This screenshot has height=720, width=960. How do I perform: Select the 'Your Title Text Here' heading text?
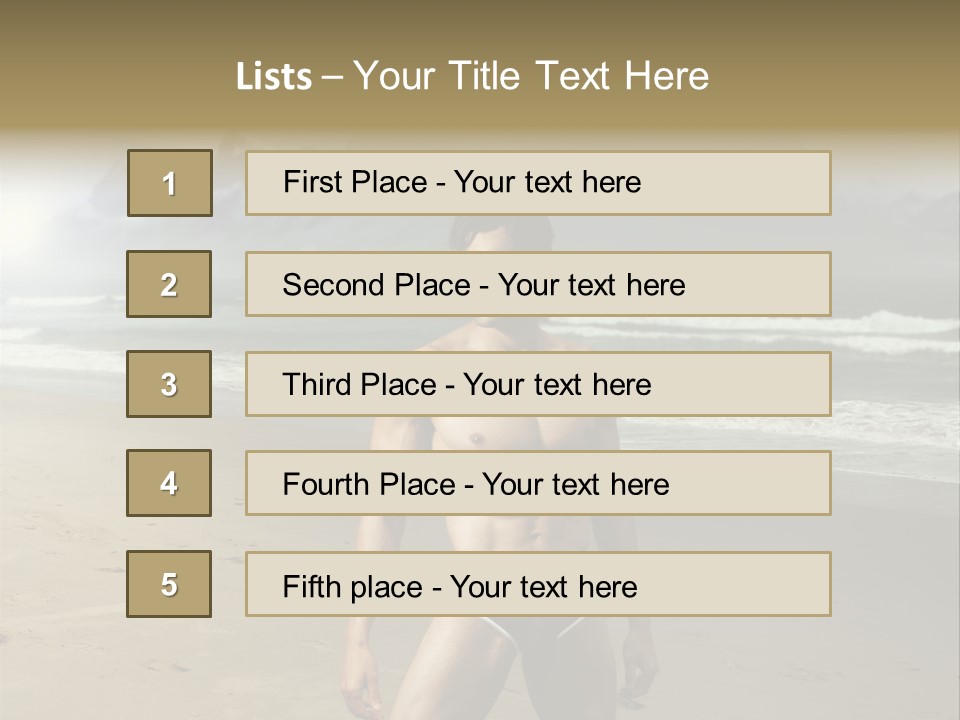click(531, 76)
